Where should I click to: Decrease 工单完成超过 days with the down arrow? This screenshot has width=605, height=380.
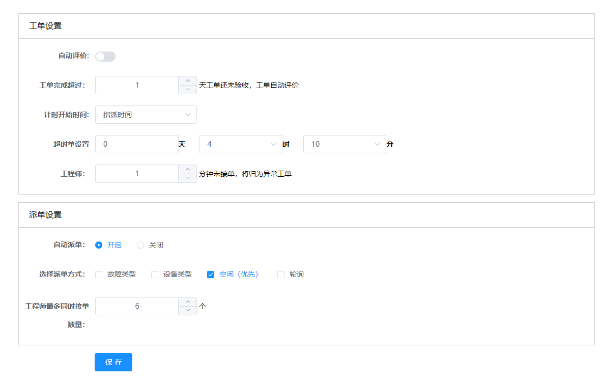[188, 90]
